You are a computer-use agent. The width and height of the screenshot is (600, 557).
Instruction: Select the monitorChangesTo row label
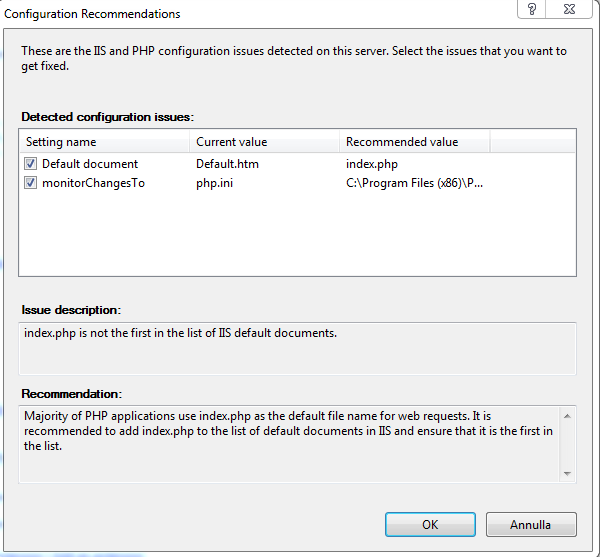pyautogui.click(x=93, y=183)
